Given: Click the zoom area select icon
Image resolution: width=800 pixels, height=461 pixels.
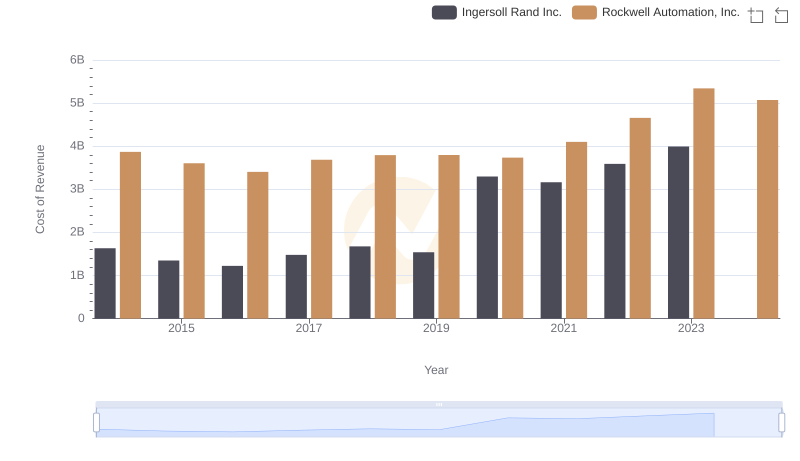Looking at the screenshot, I should pyautogui.click(x=756, y=15).
